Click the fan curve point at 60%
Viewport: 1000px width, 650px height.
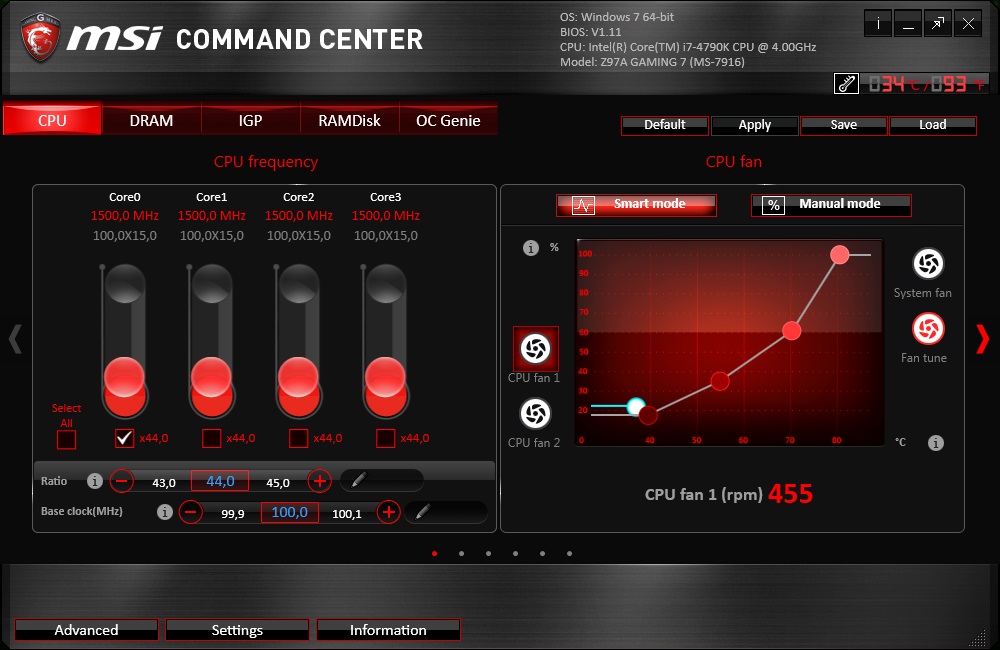pos(791,330)
